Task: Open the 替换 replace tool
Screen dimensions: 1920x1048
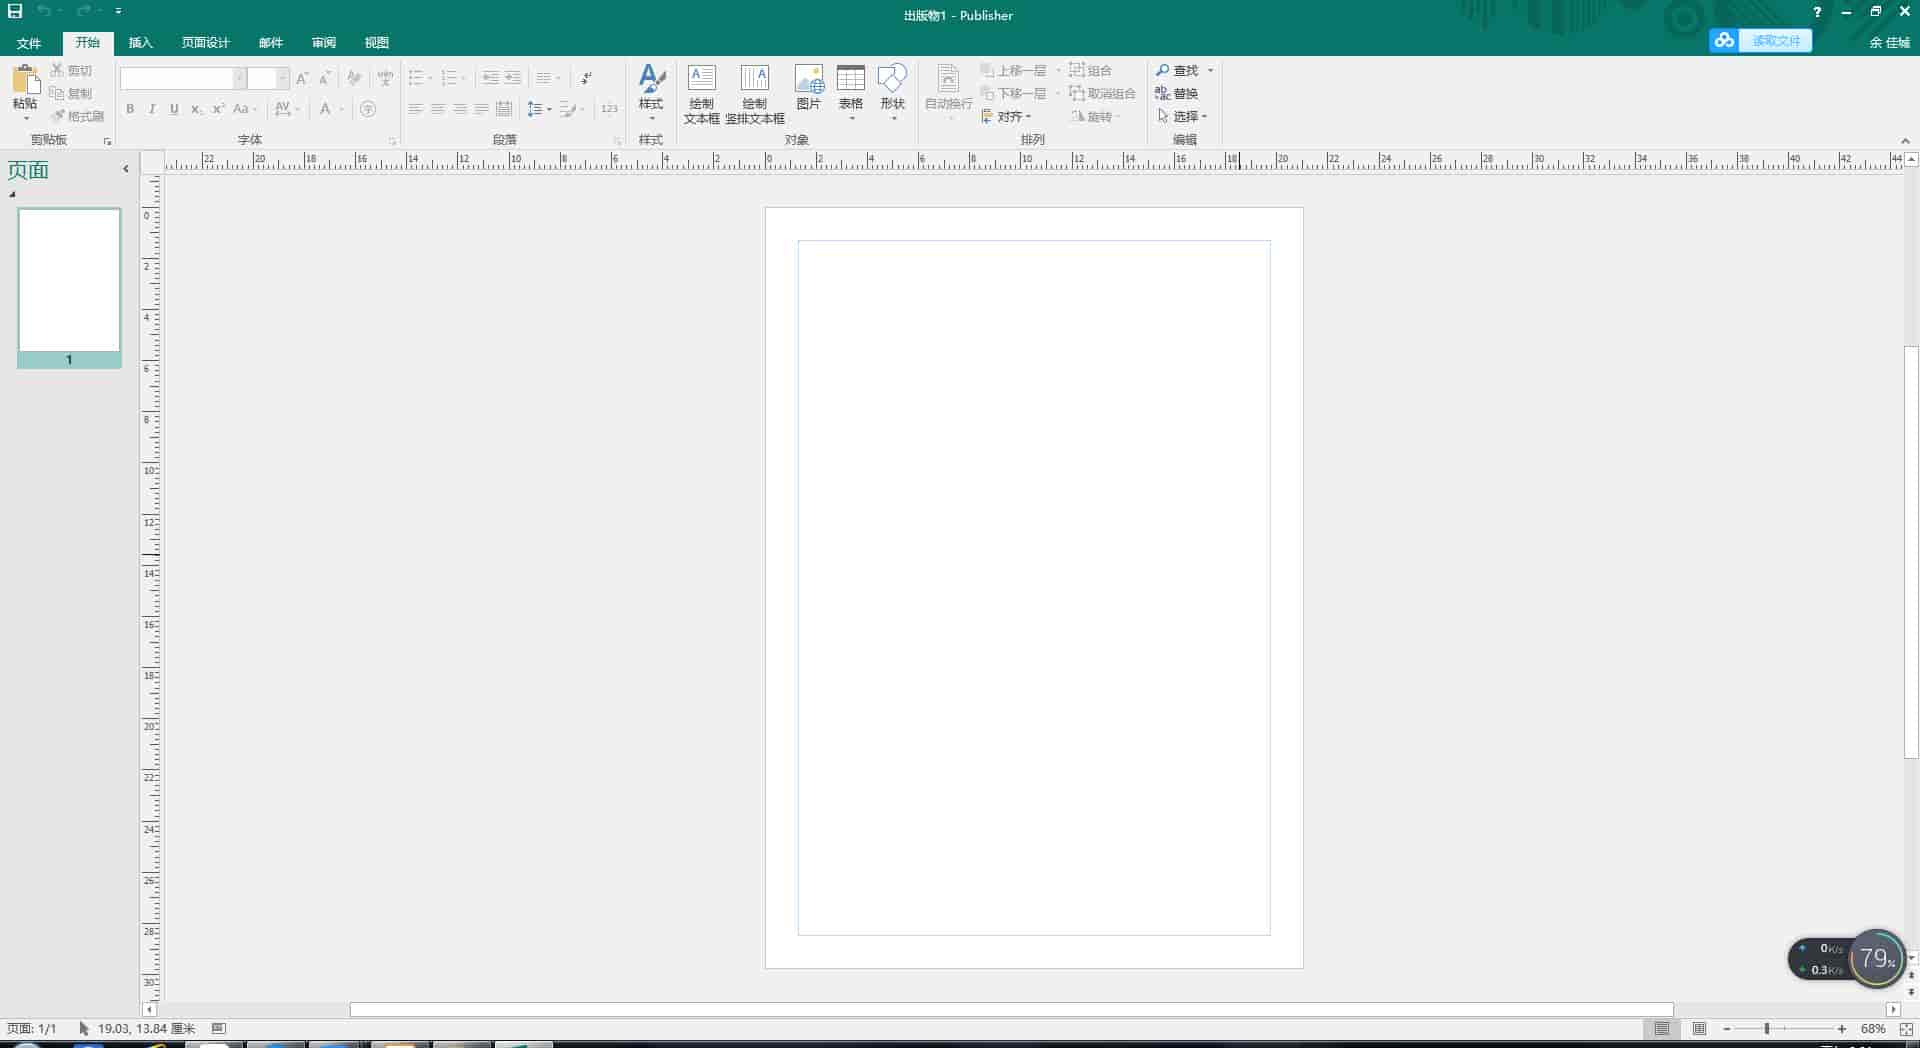Action: [x=1184, y=93]
